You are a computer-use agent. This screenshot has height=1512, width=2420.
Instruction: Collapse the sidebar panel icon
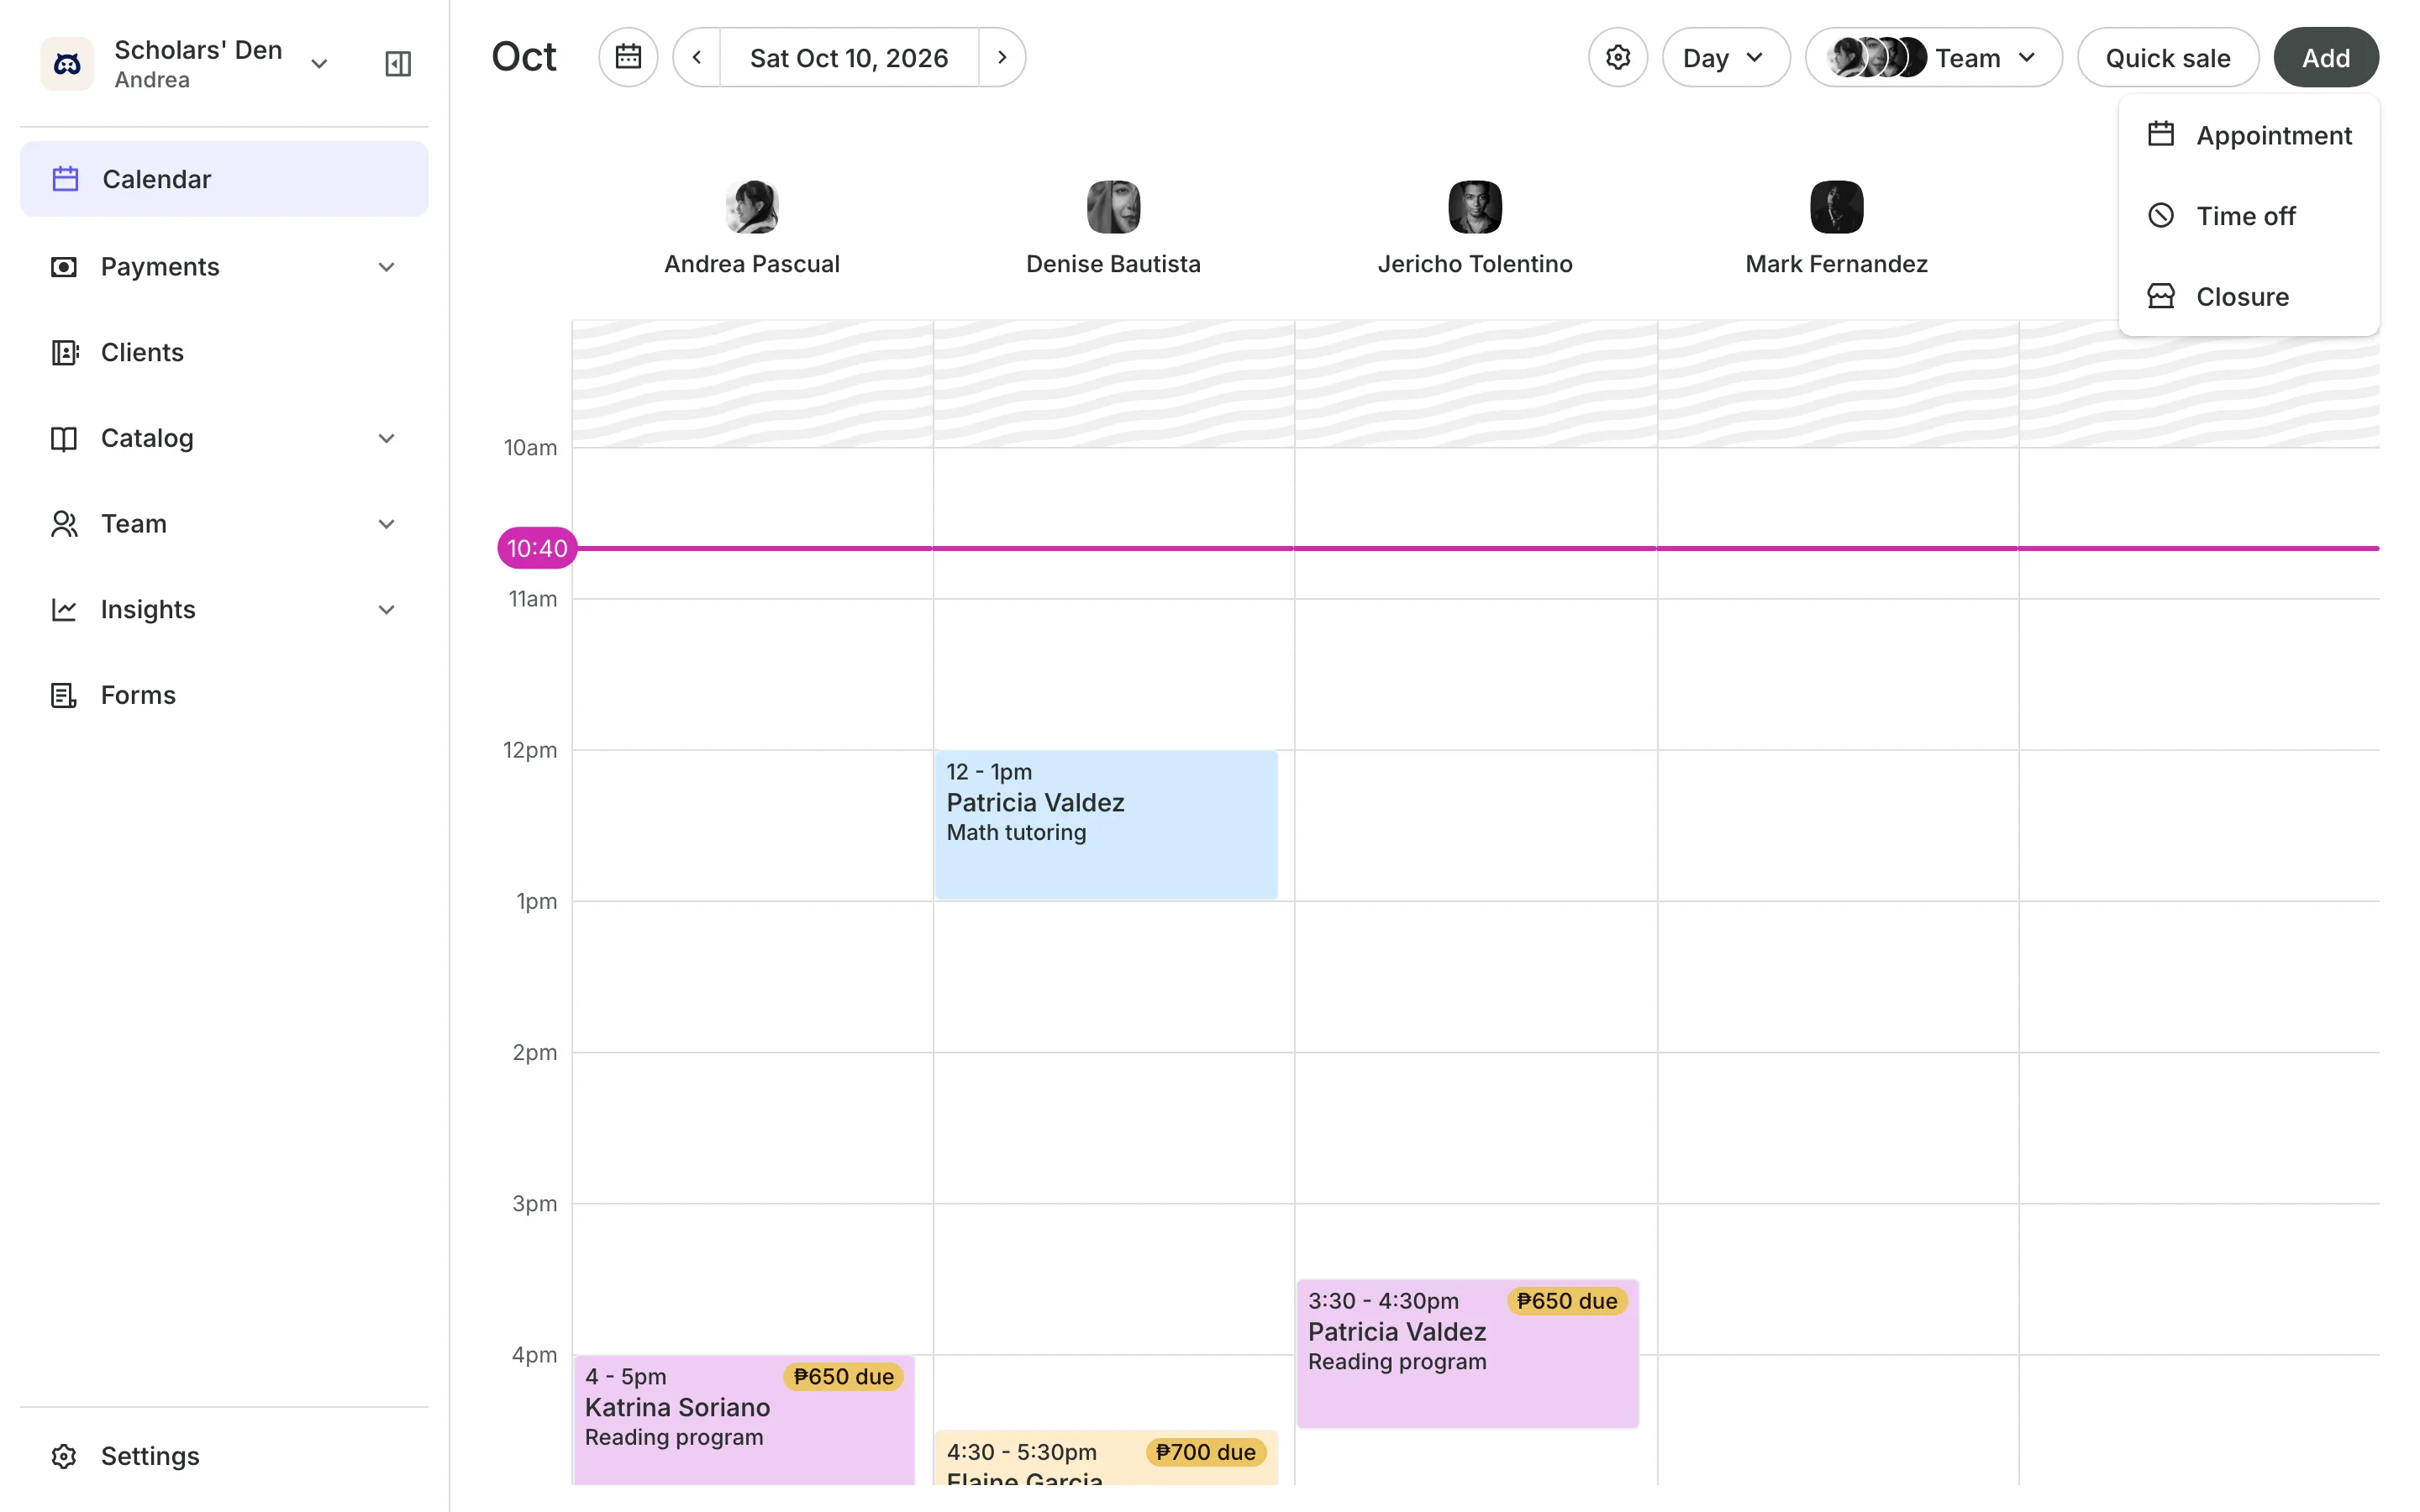click(x=398, y=64)
